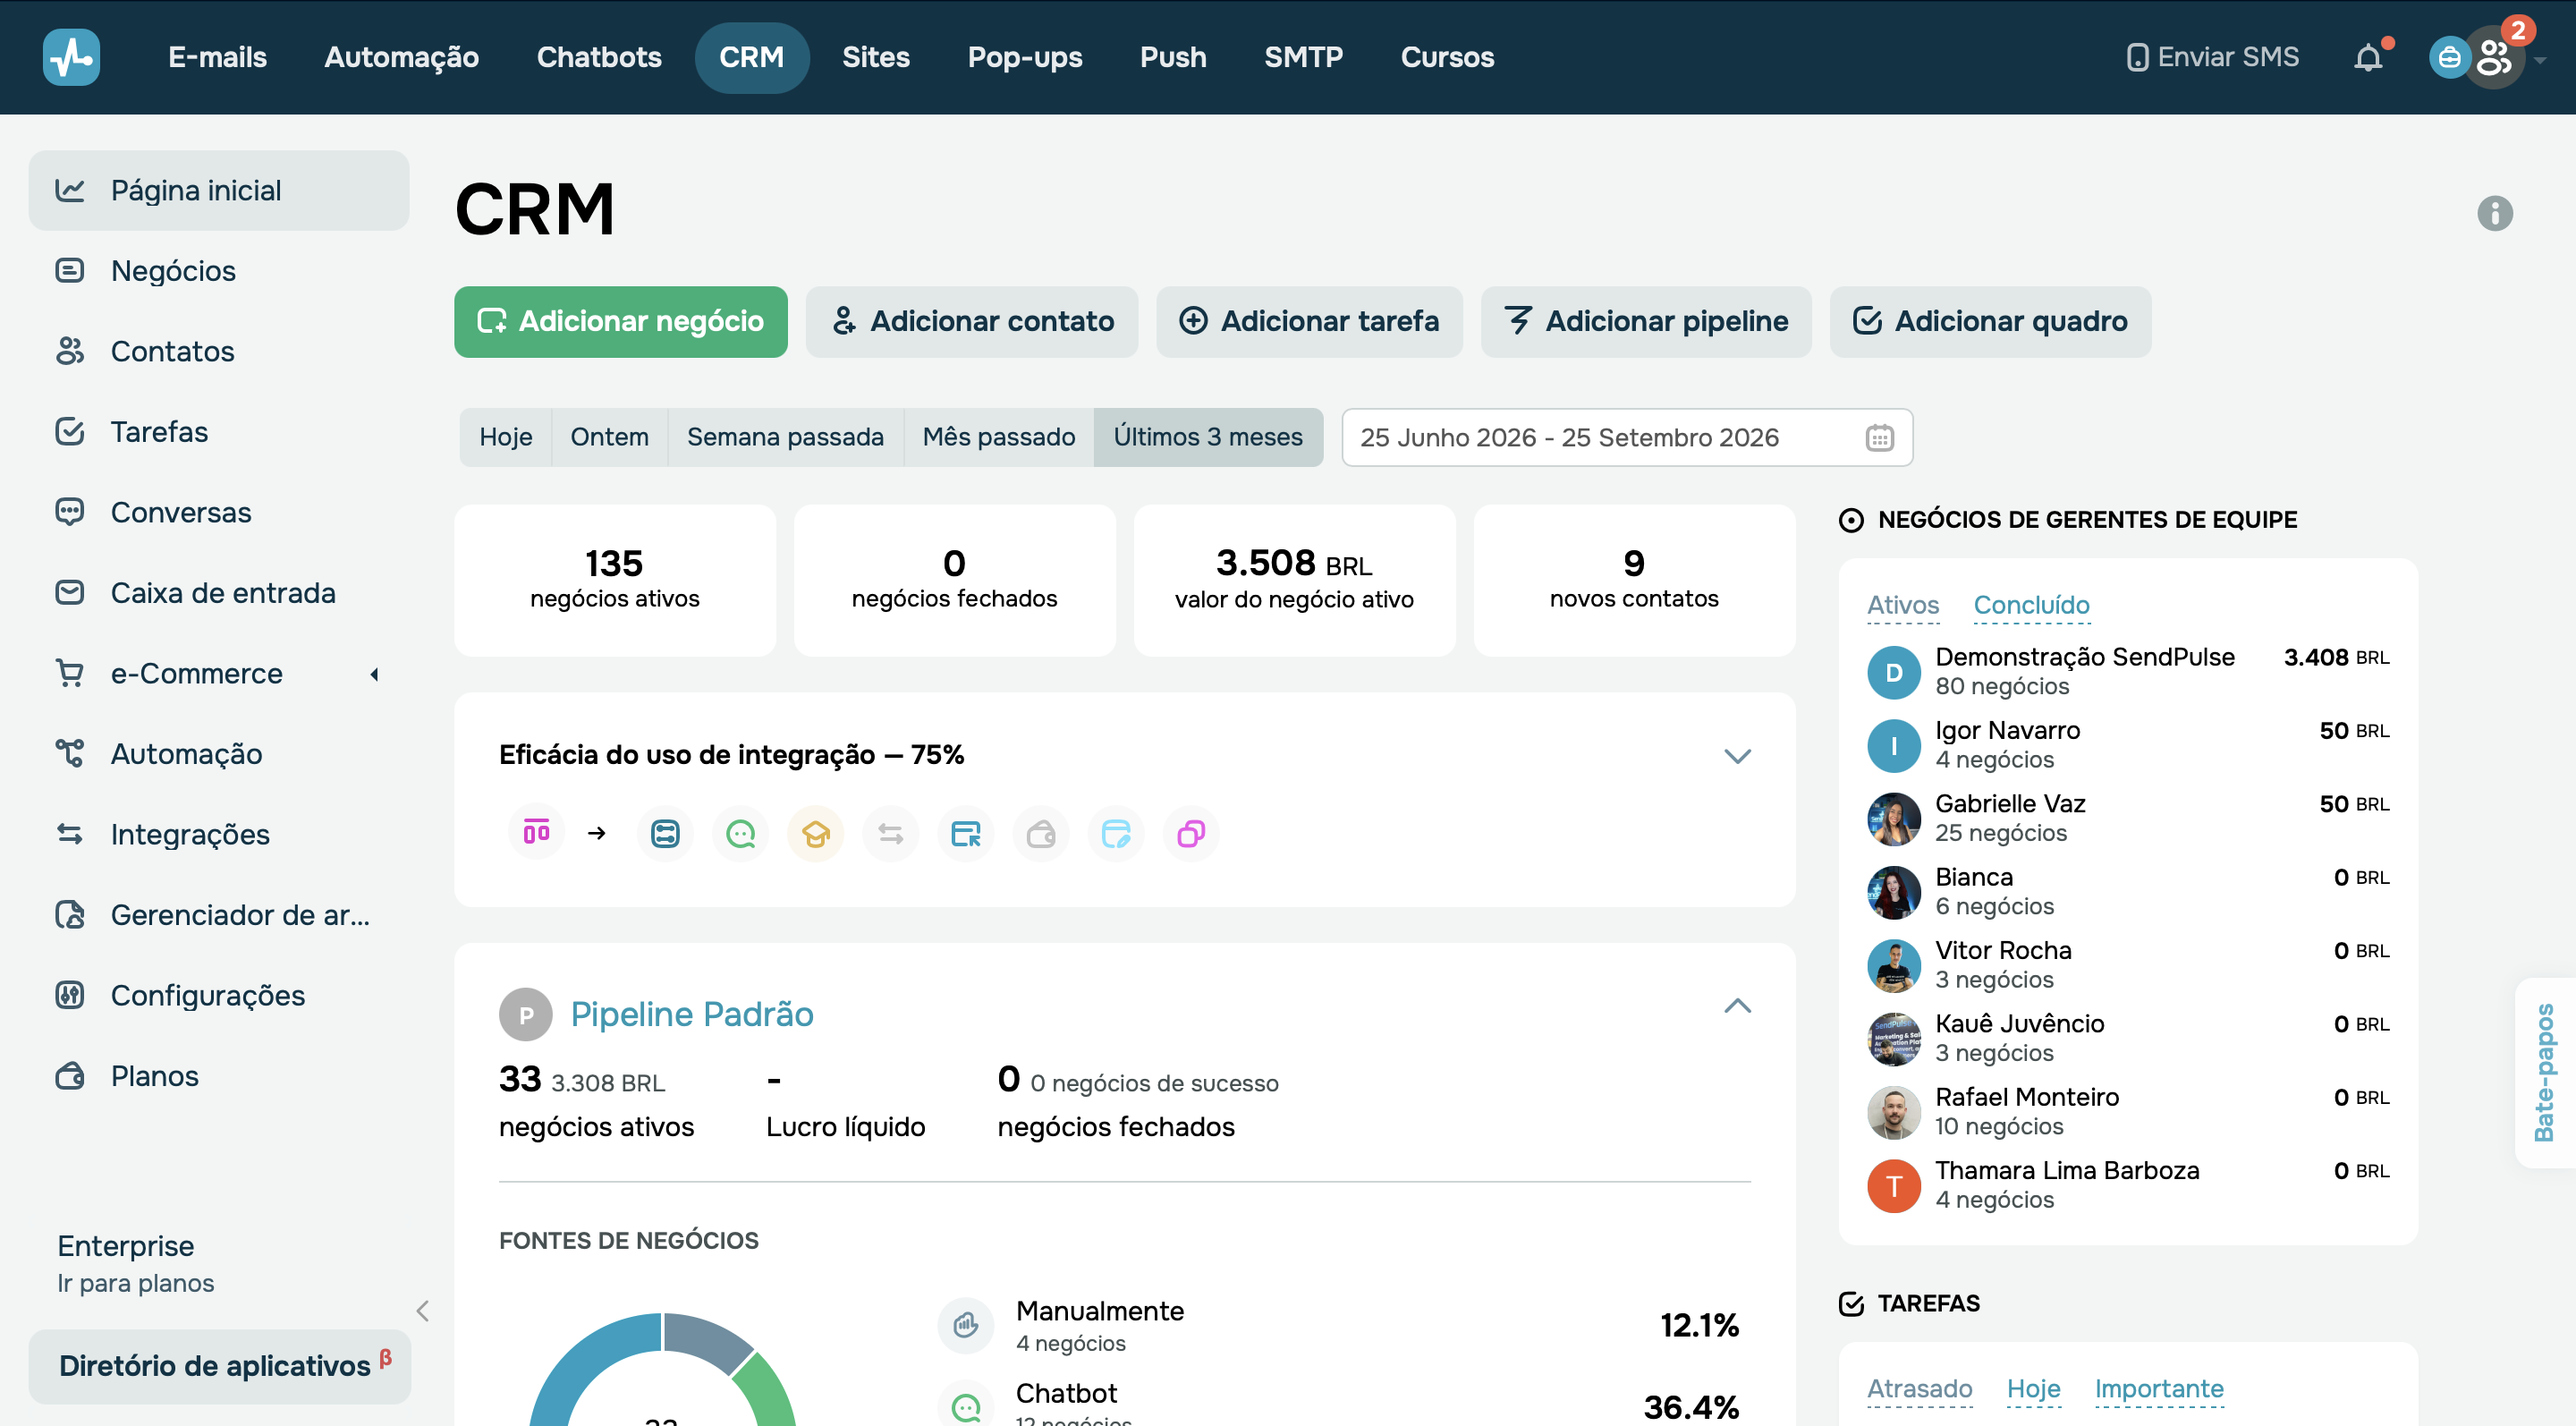Open the Chatbots top menu
Viewport: 2576px width, 1426px height.
[x=599, y=57]
